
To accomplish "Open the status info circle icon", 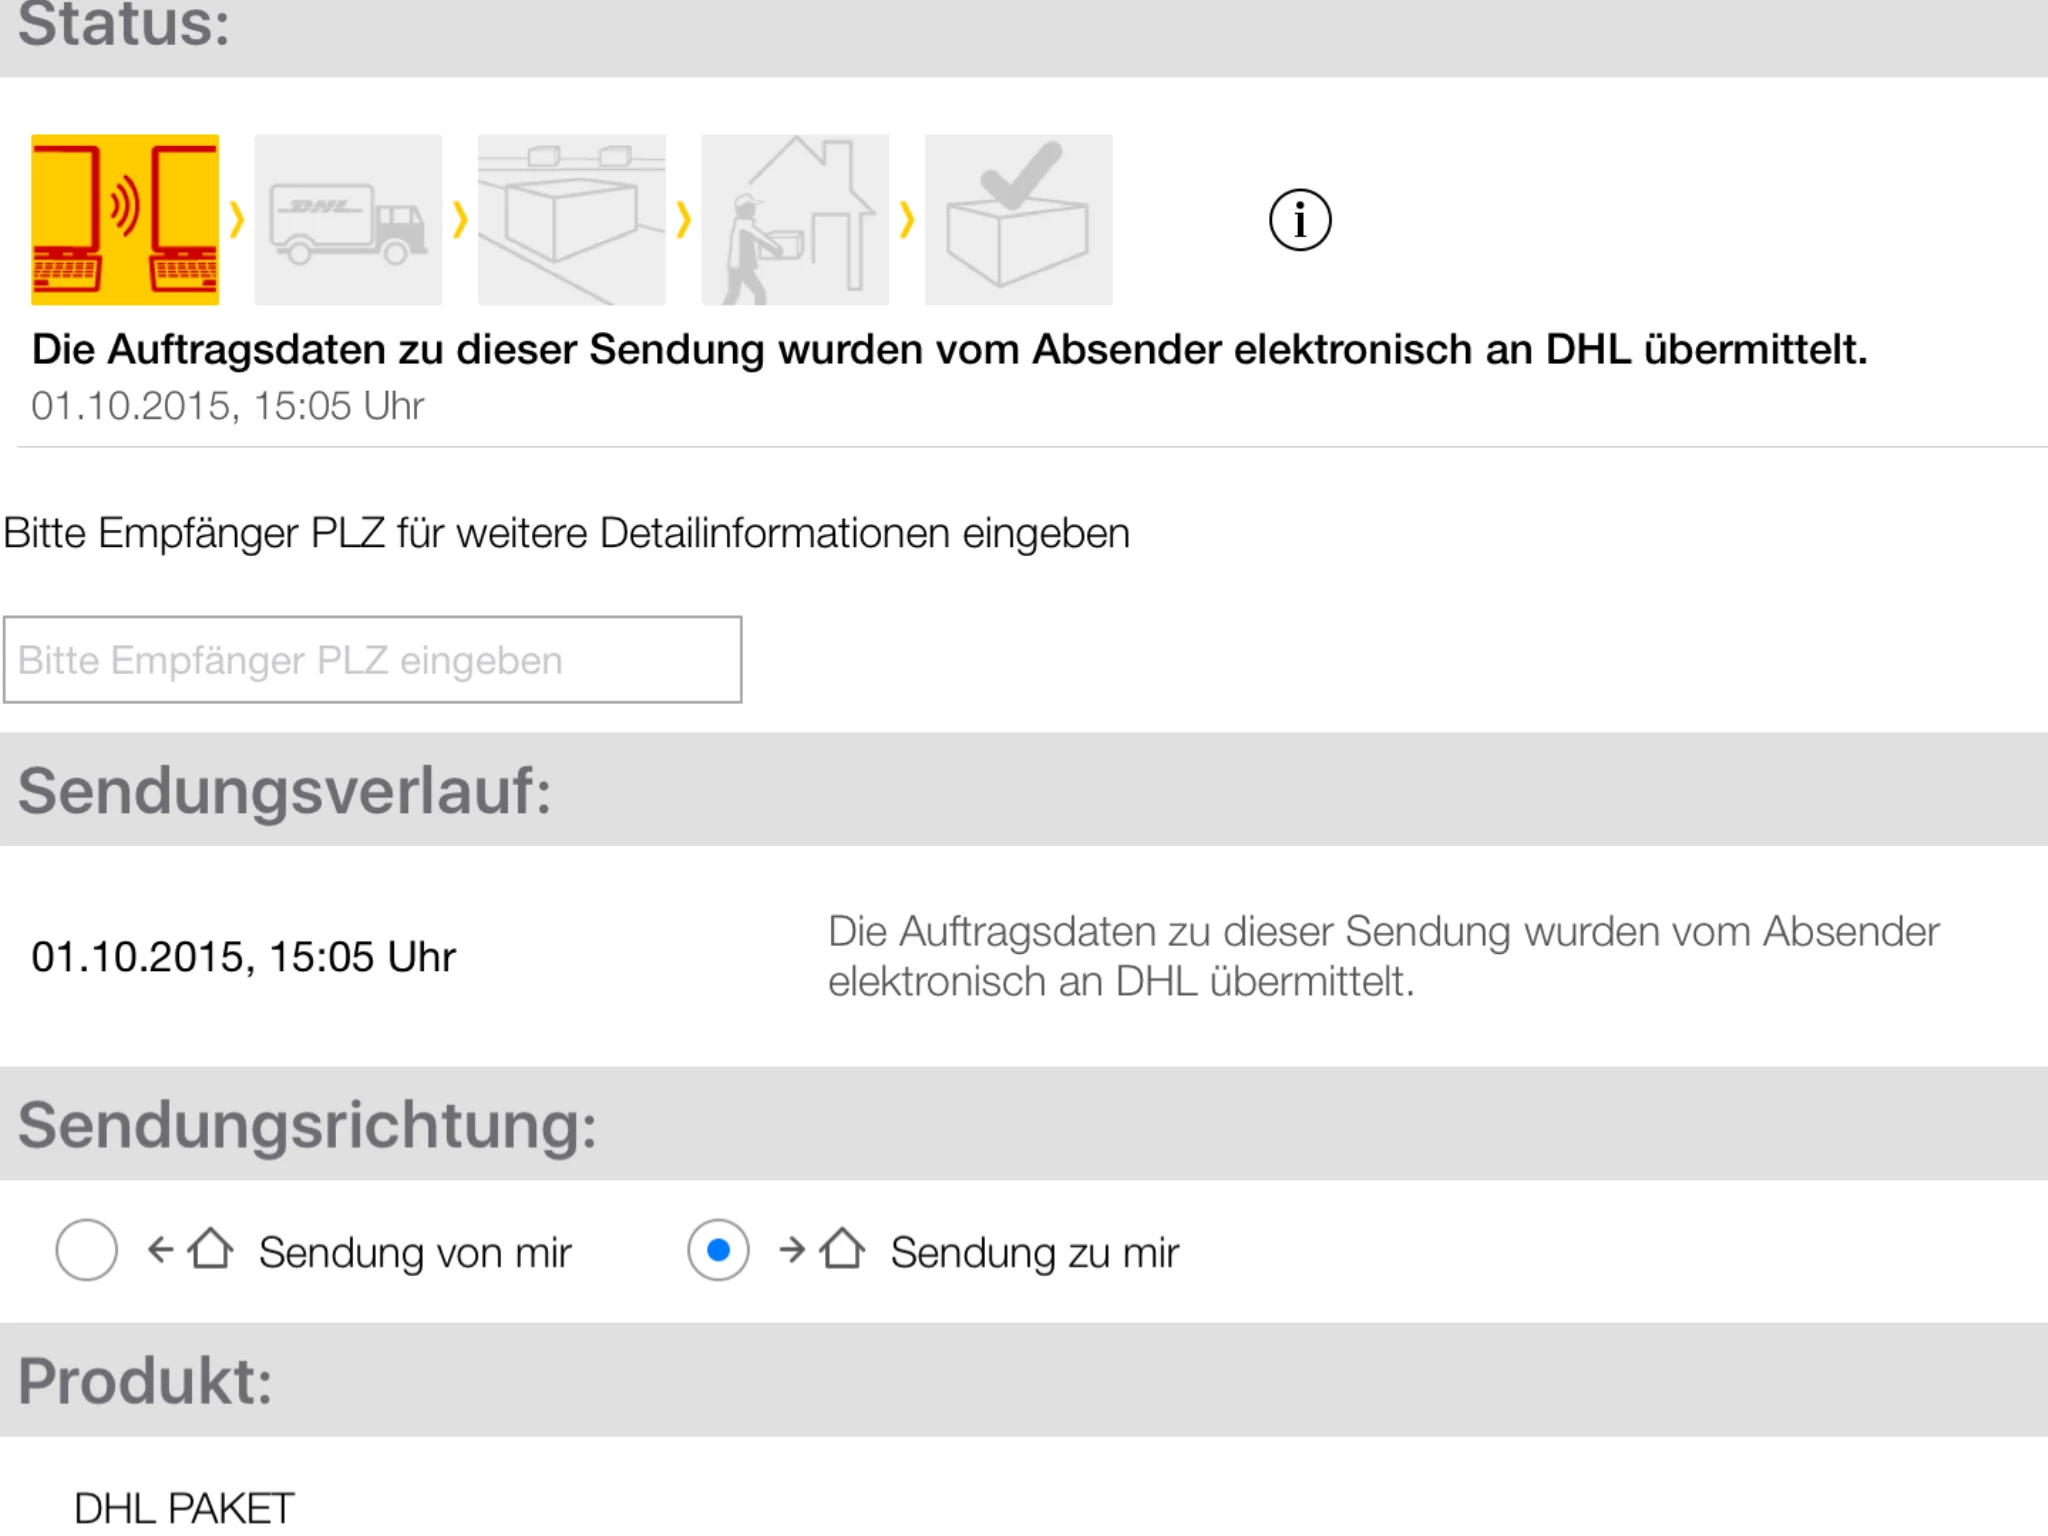I will click(1300, 220).
